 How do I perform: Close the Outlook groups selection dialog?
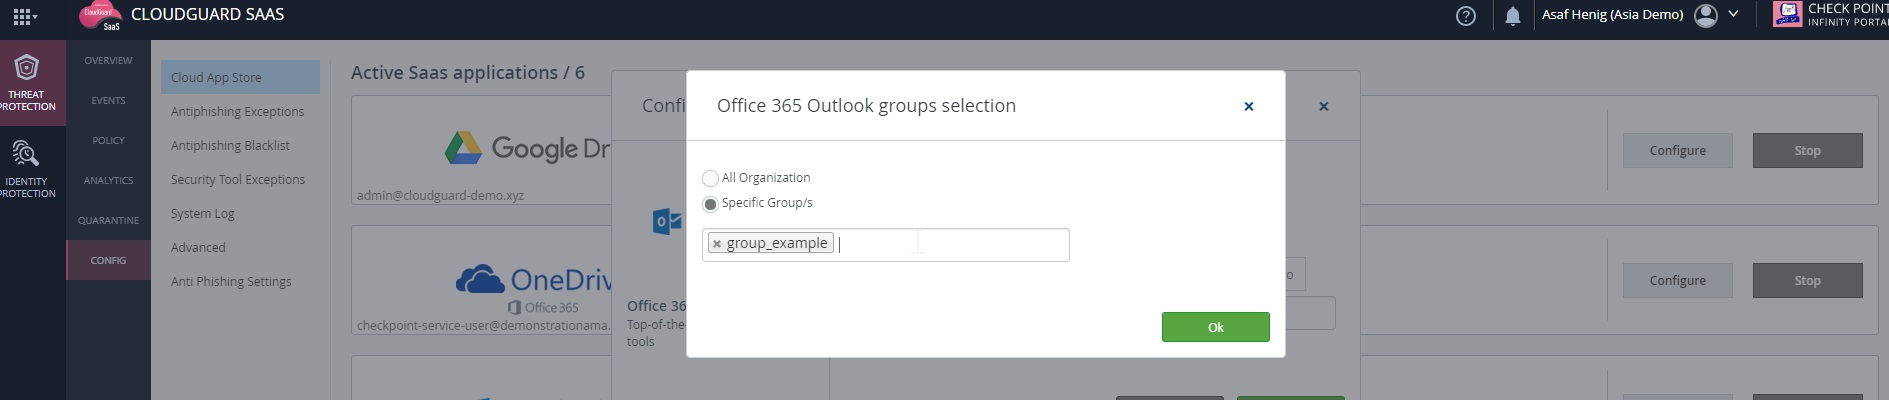coord(1248,106)
